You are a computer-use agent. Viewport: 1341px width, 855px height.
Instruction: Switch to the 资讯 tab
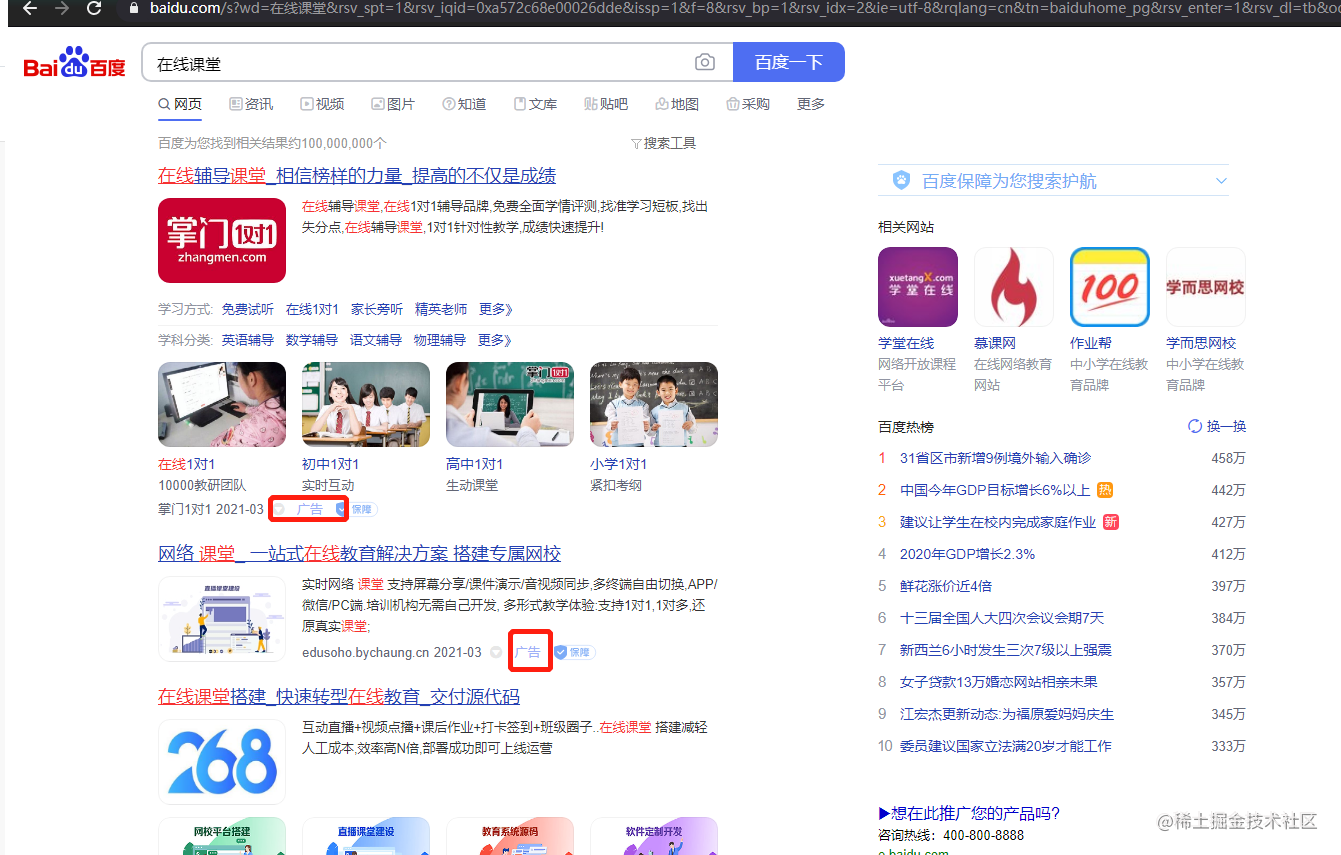tap(251, 104)
